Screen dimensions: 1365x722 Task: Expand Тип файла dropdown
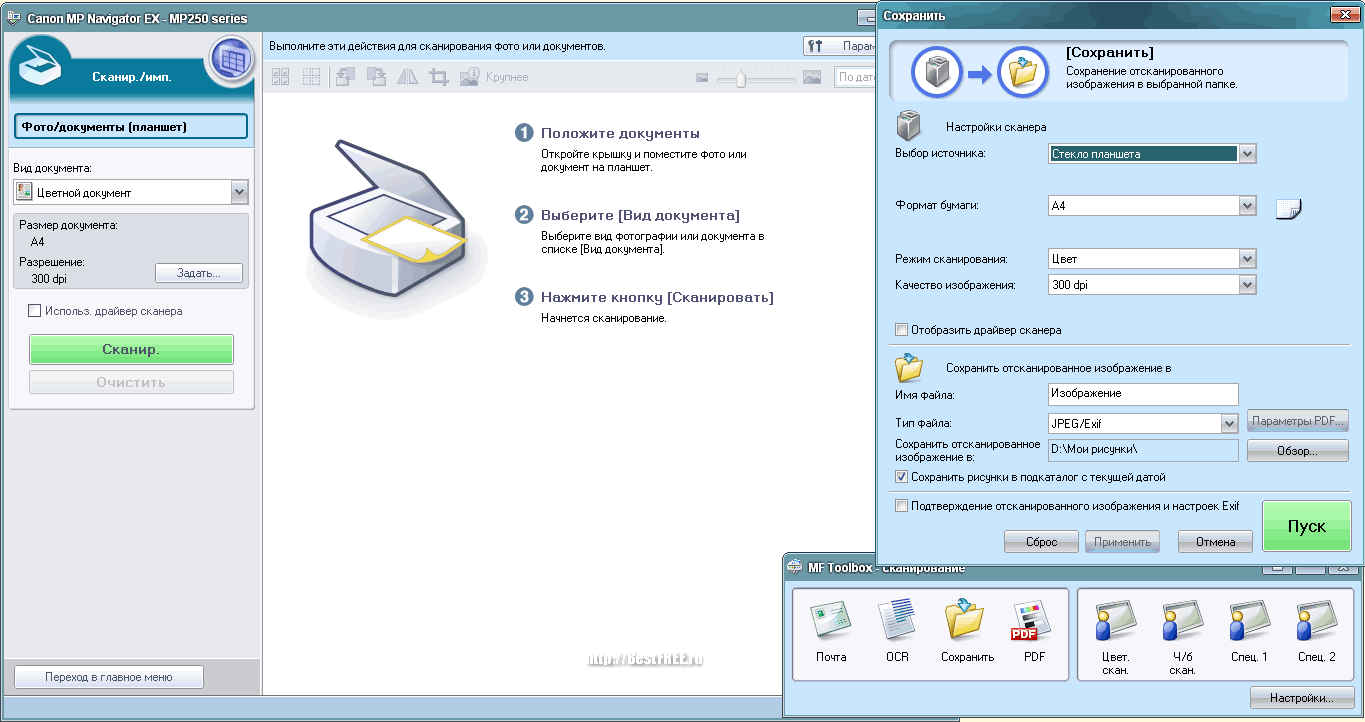(1230, 424)
